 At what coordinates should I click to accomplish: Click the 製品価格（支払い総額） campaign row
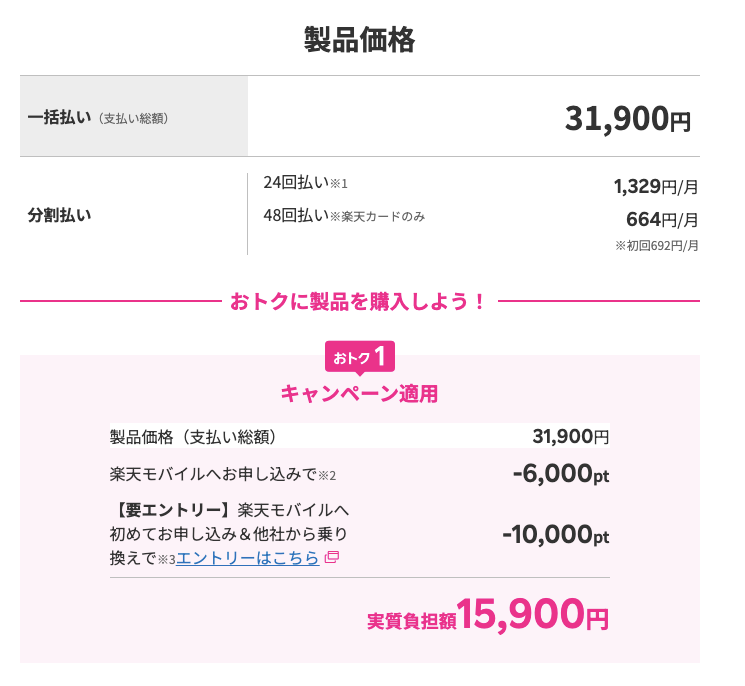click(360, 436)
